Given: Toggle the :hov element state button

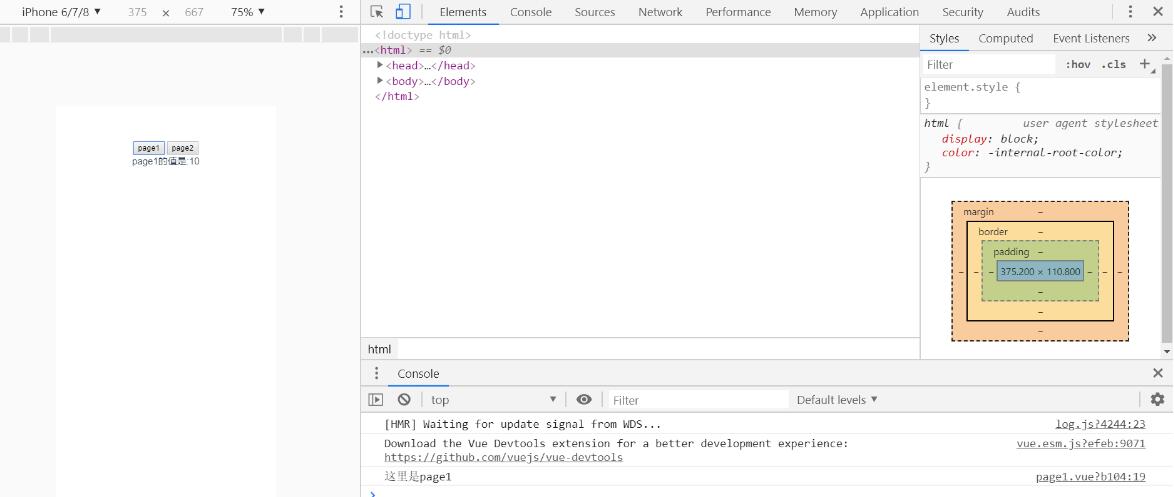Looking at the screenshot, I should click(x=1078, y=64).
